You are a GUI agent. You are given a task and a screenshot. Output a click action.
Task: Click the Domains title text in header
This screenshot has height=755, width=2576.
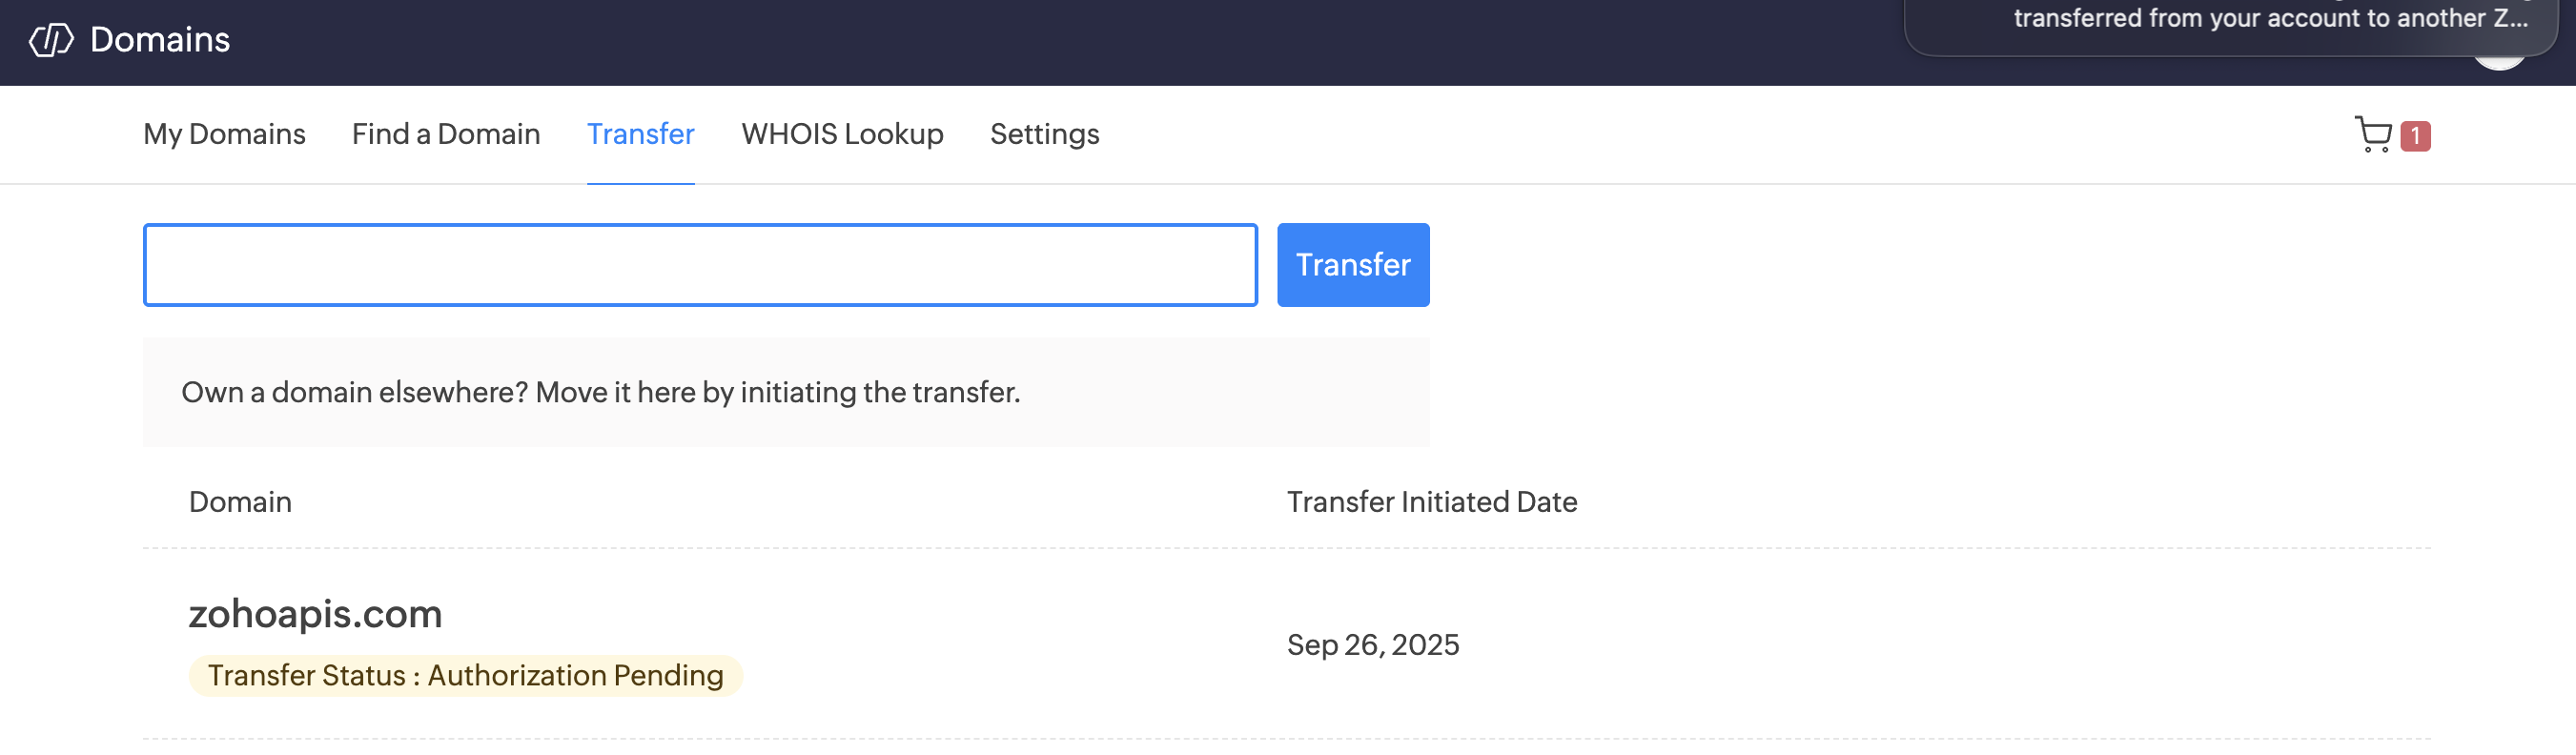click(x=160, y=40)
